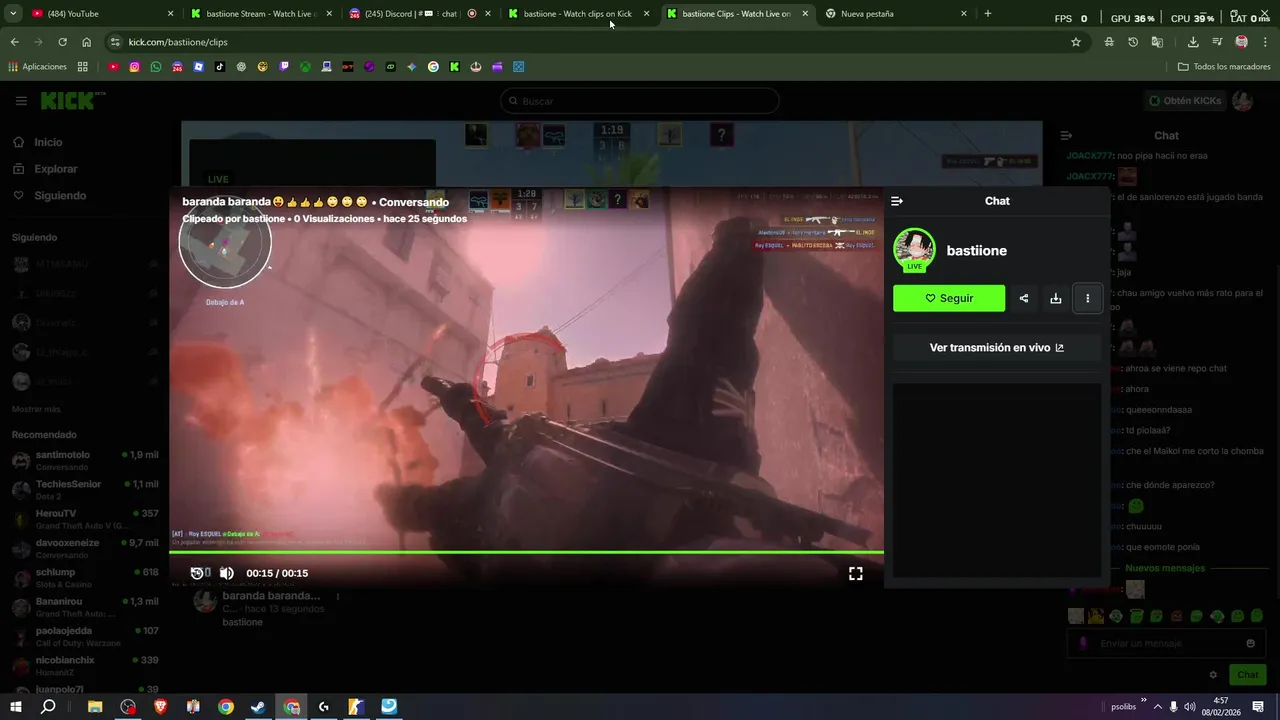This screenshot has width=1280, height=720.
Task: Switch to bastiione Stream browser tab
Action: coord(260,14)
